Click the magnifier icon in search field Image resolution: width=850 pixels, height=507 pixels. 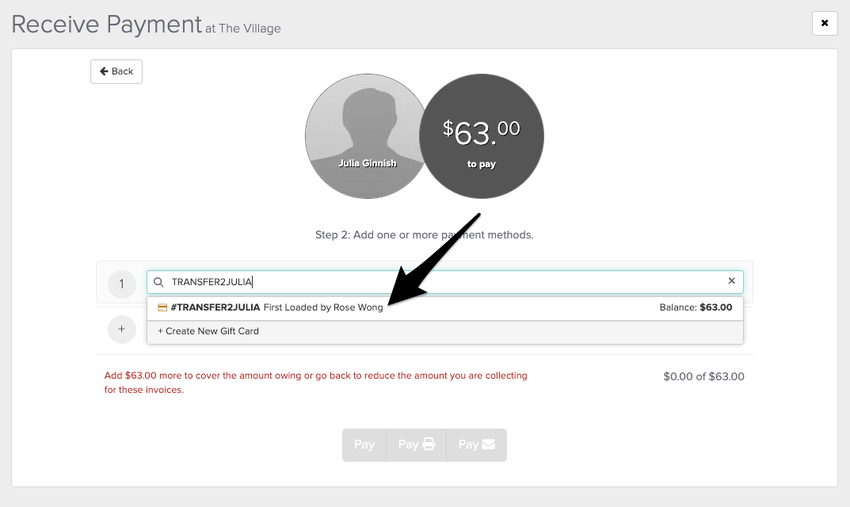158,282
